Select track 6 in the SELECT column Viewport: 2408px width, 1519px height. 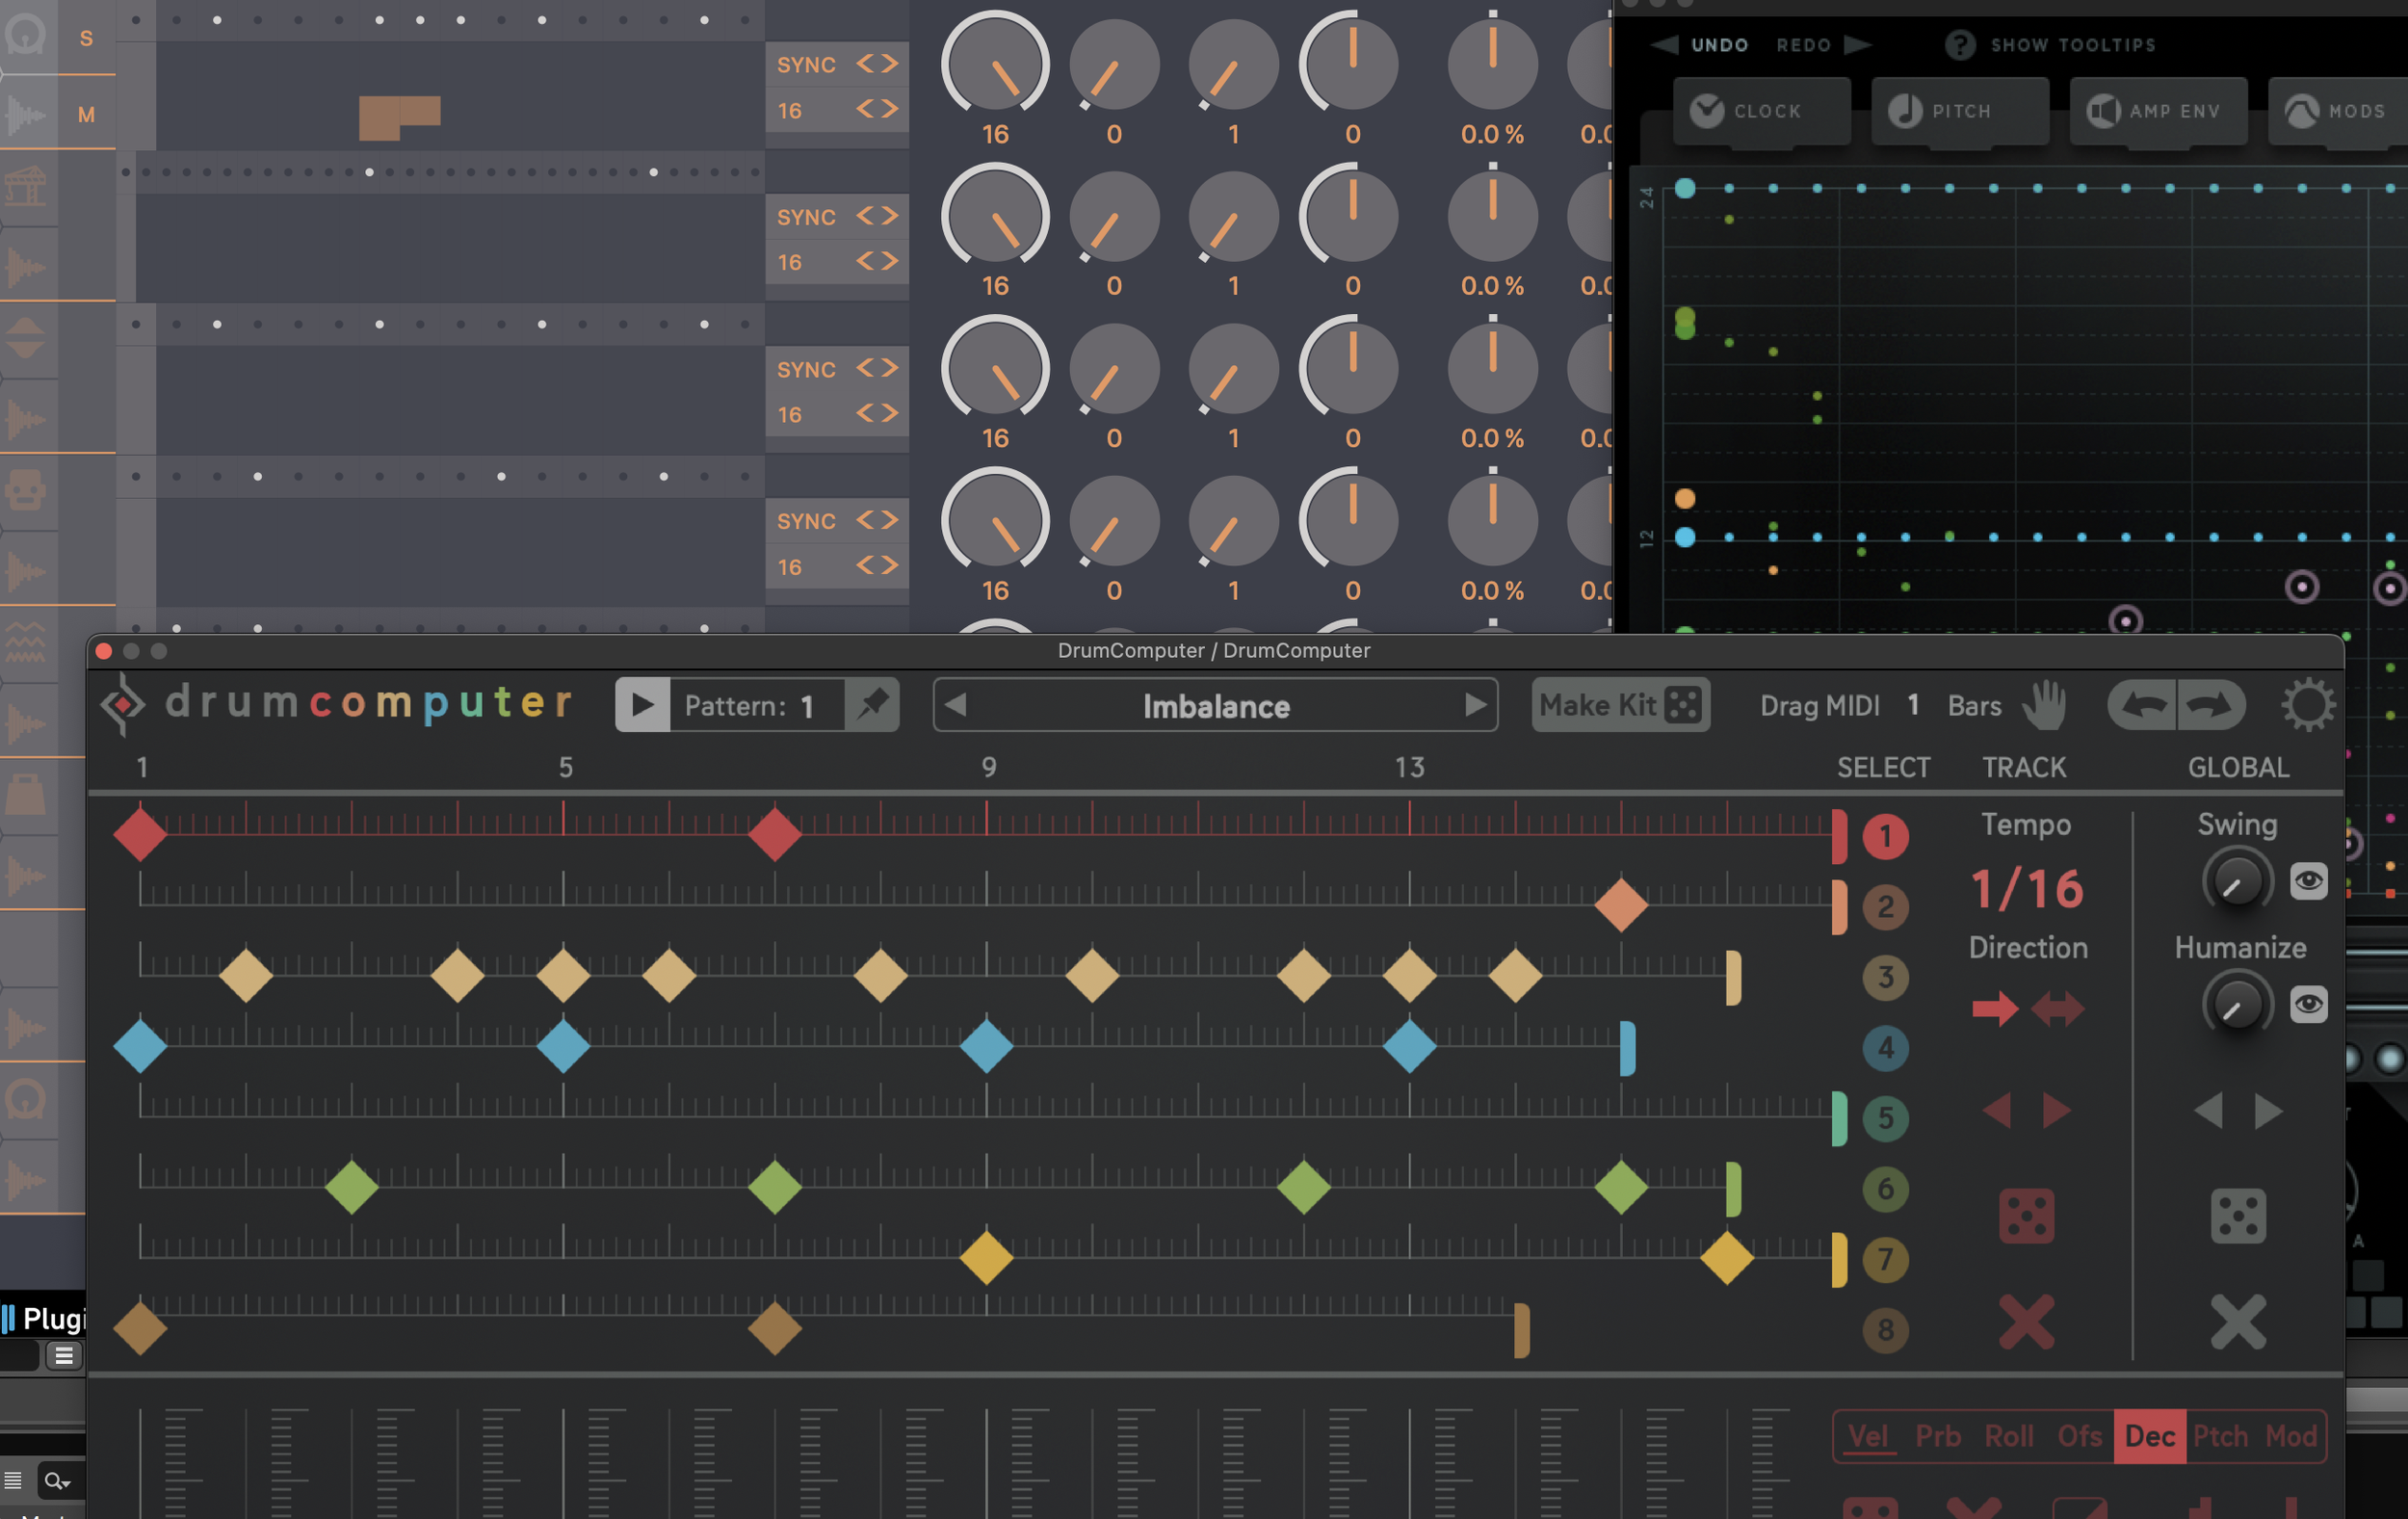point(1885,1188)
